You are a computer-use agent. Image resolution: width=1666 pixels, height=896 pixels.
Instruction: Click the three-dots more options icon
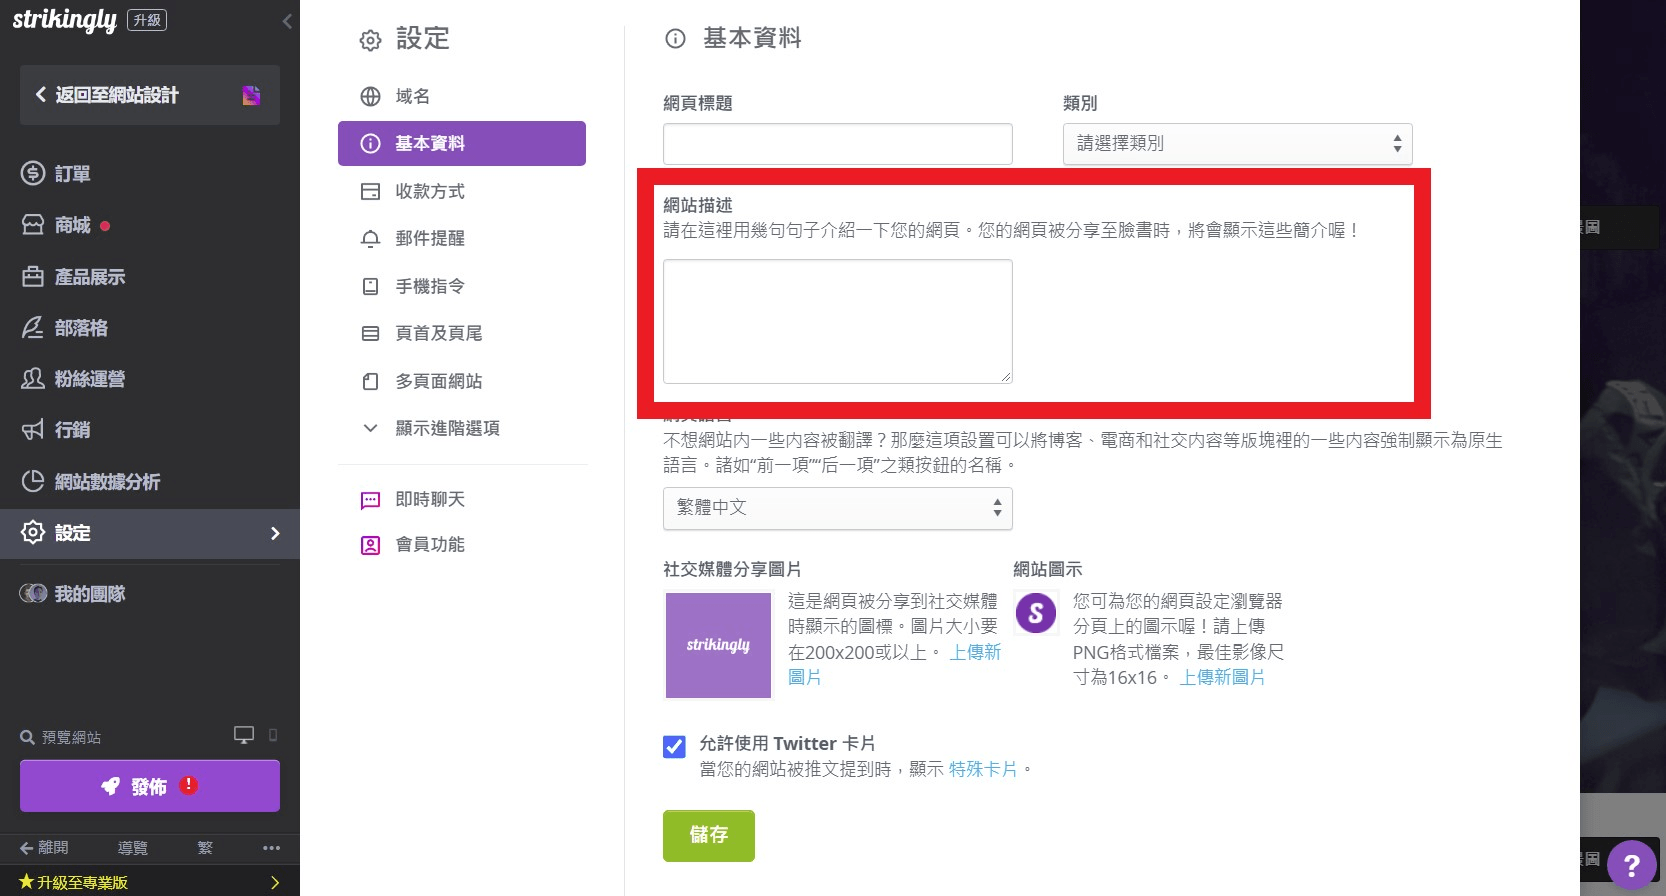[x=271, y=848]
